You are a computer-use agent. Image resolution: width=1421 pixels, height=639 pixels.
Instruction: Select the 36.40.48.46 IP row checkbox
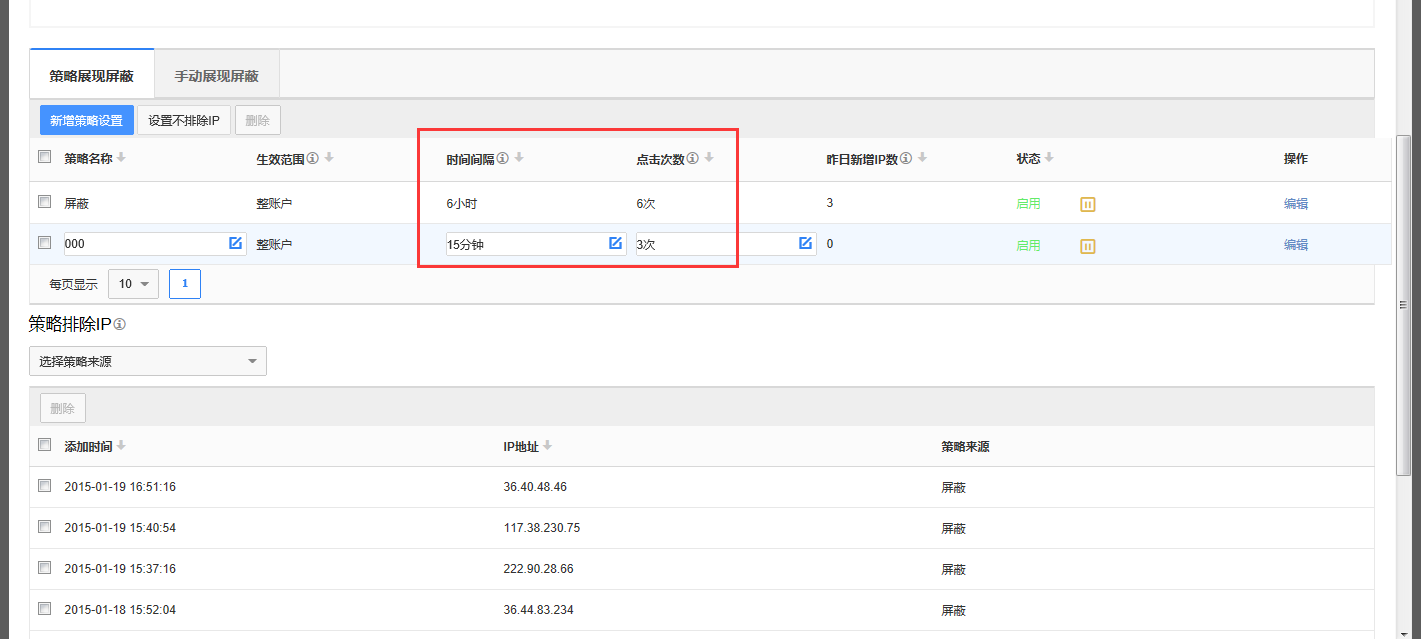click(44, 486)
